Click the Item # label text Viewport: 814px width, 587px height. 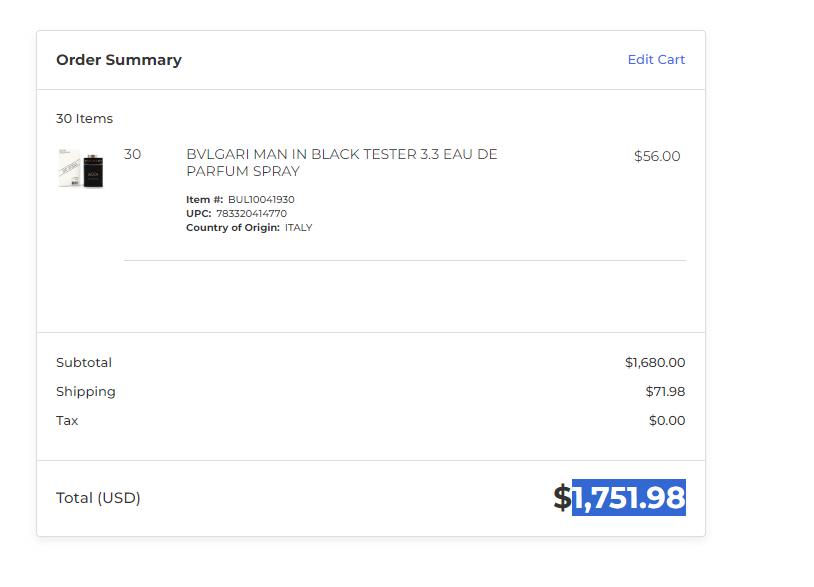click(x=205, y=200)
